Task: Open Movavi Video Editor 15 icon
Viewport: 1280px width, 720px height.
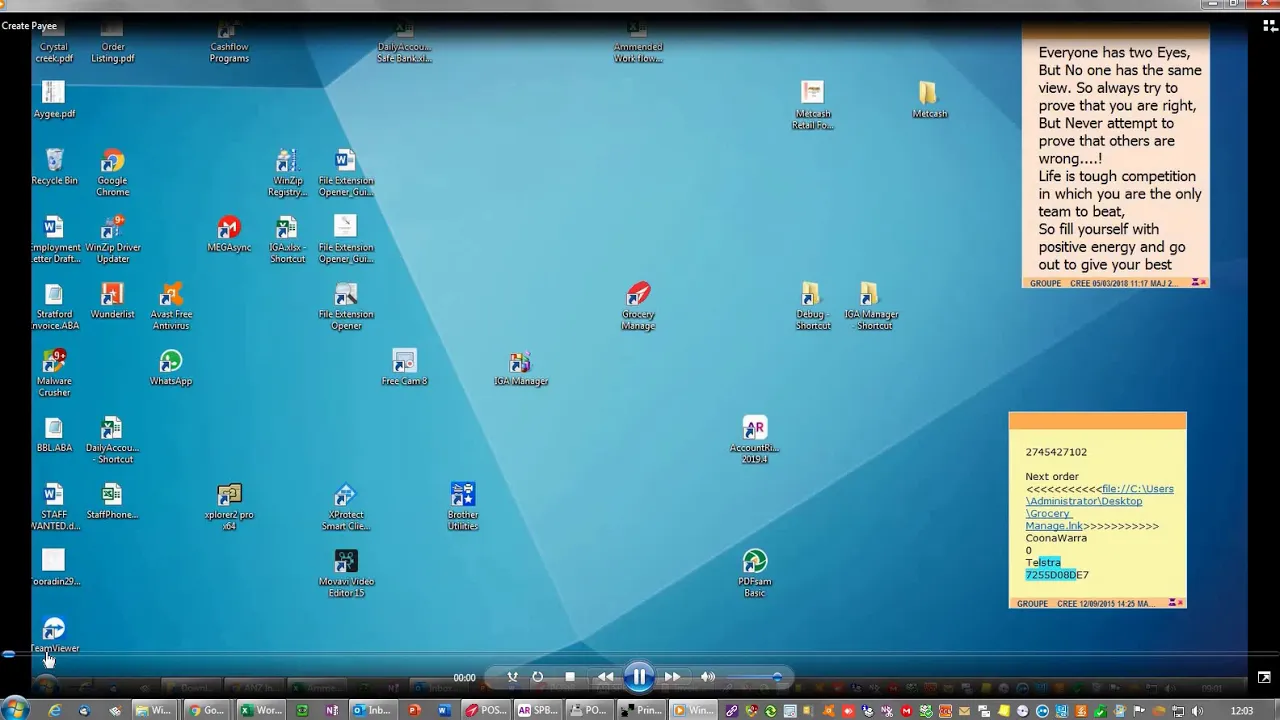Action: [x=346, y=574]
